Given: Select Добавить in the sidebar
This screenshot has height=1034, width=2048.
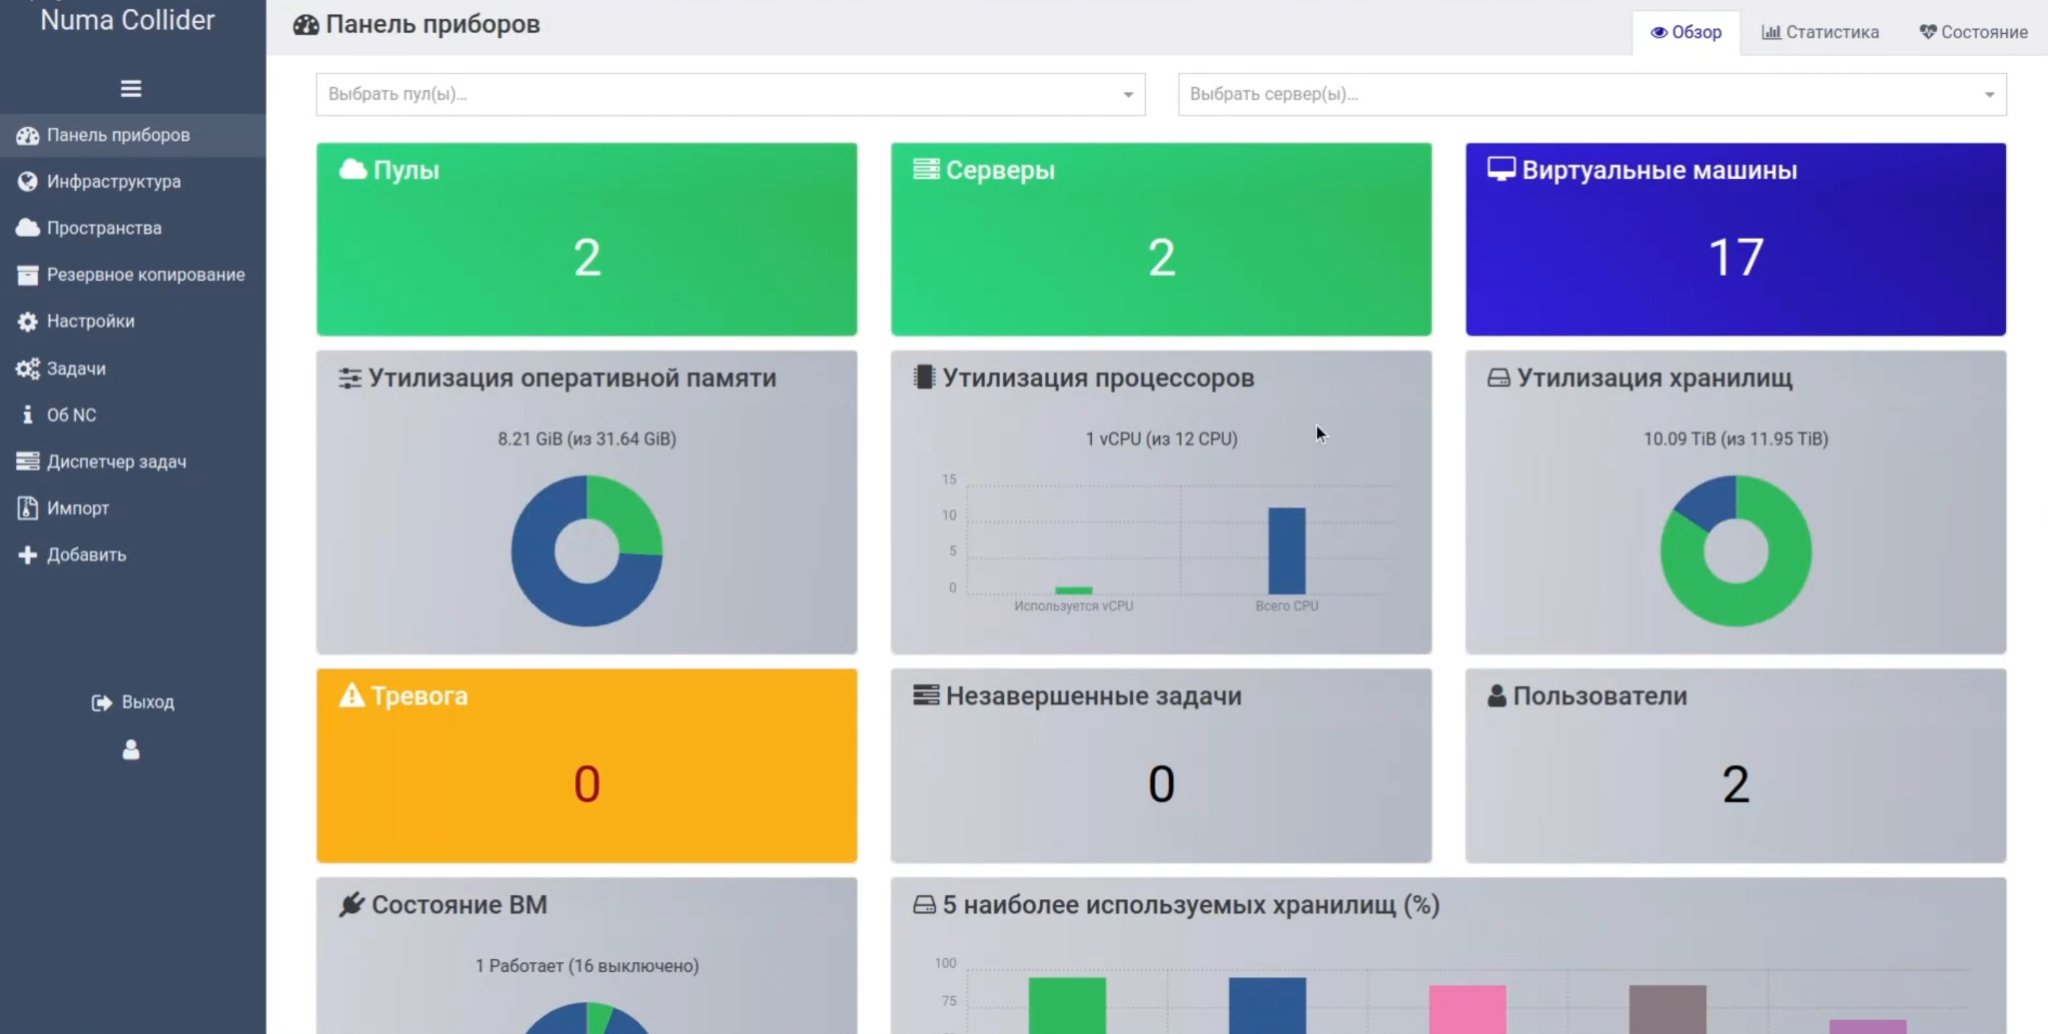Looking at the screenshot, I should [x=133, y=555].
